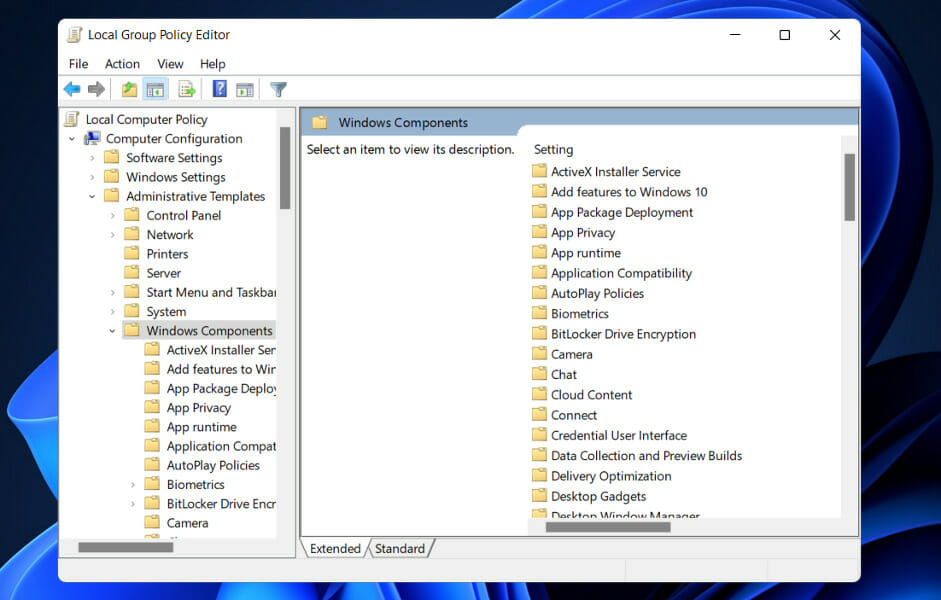The image size is (941, 600).
Task: Select AutoPlay Policies in the Setting list
Action: [597, 293]
